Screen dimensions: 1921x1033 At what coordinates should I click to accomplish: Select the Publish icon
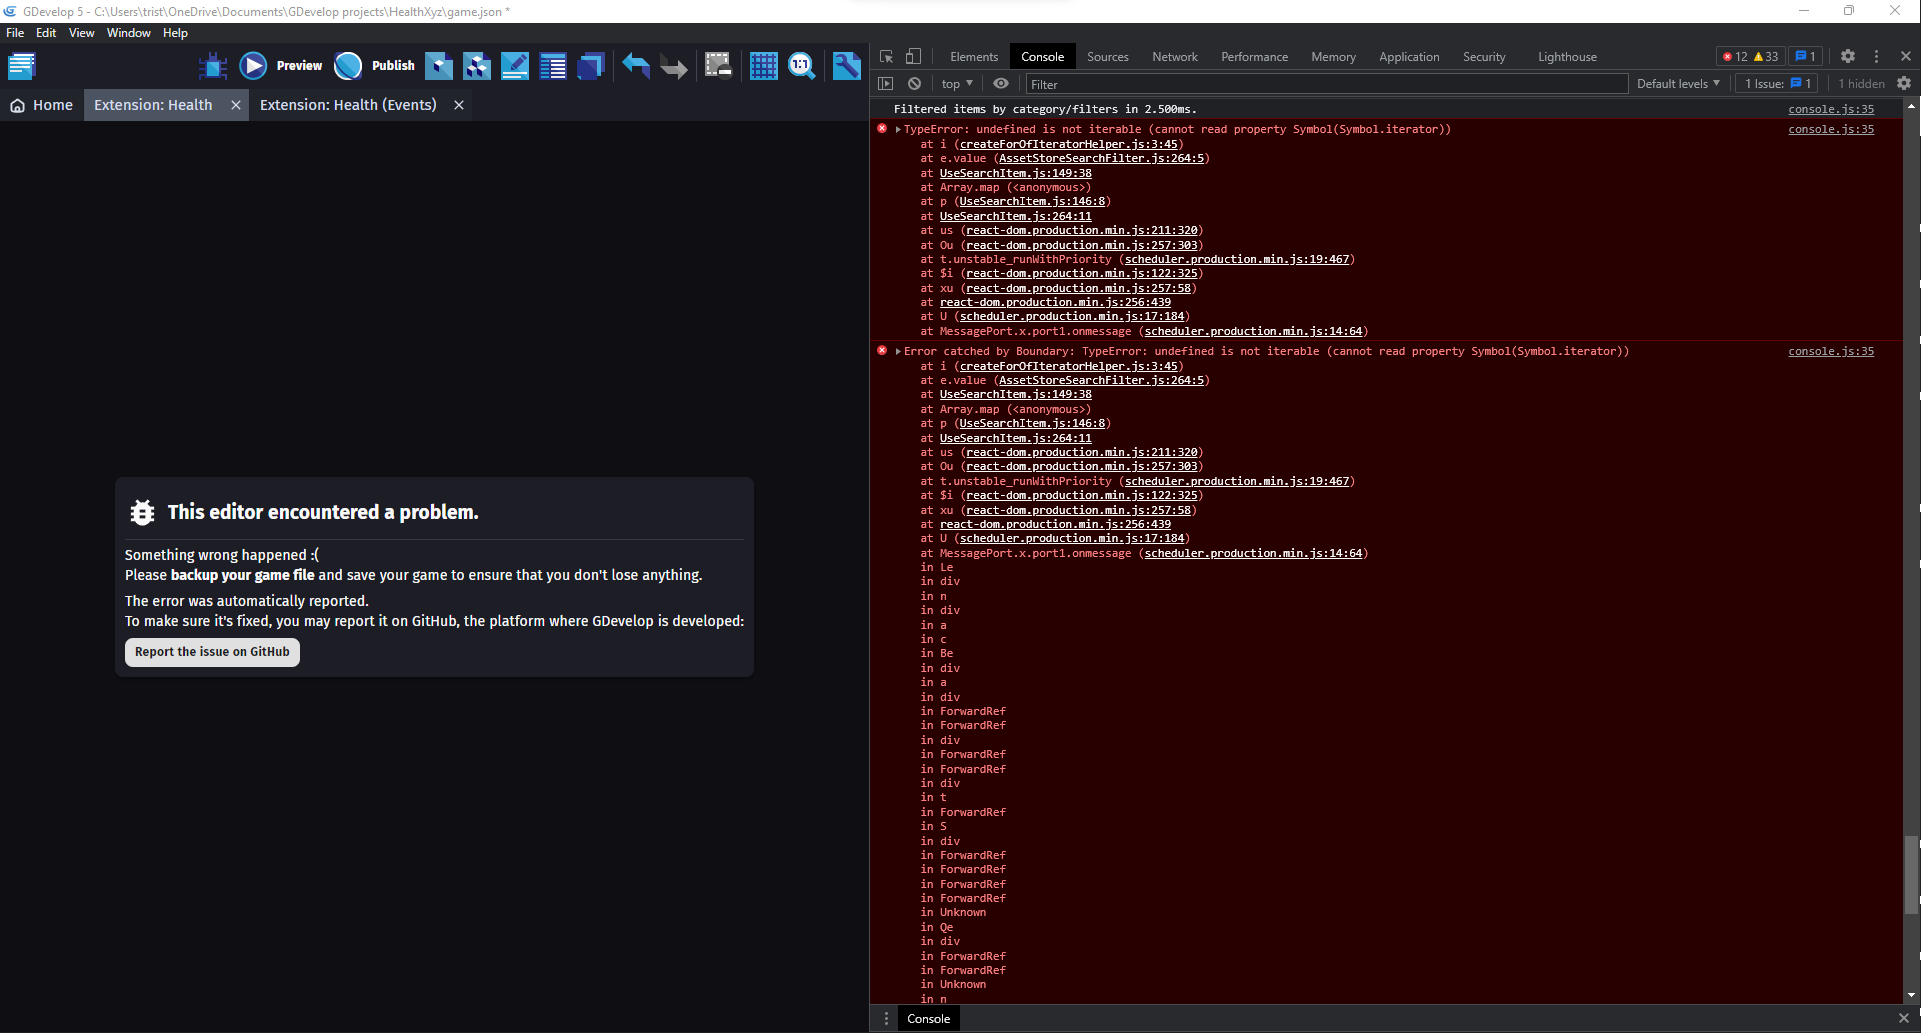click(348, 66)
